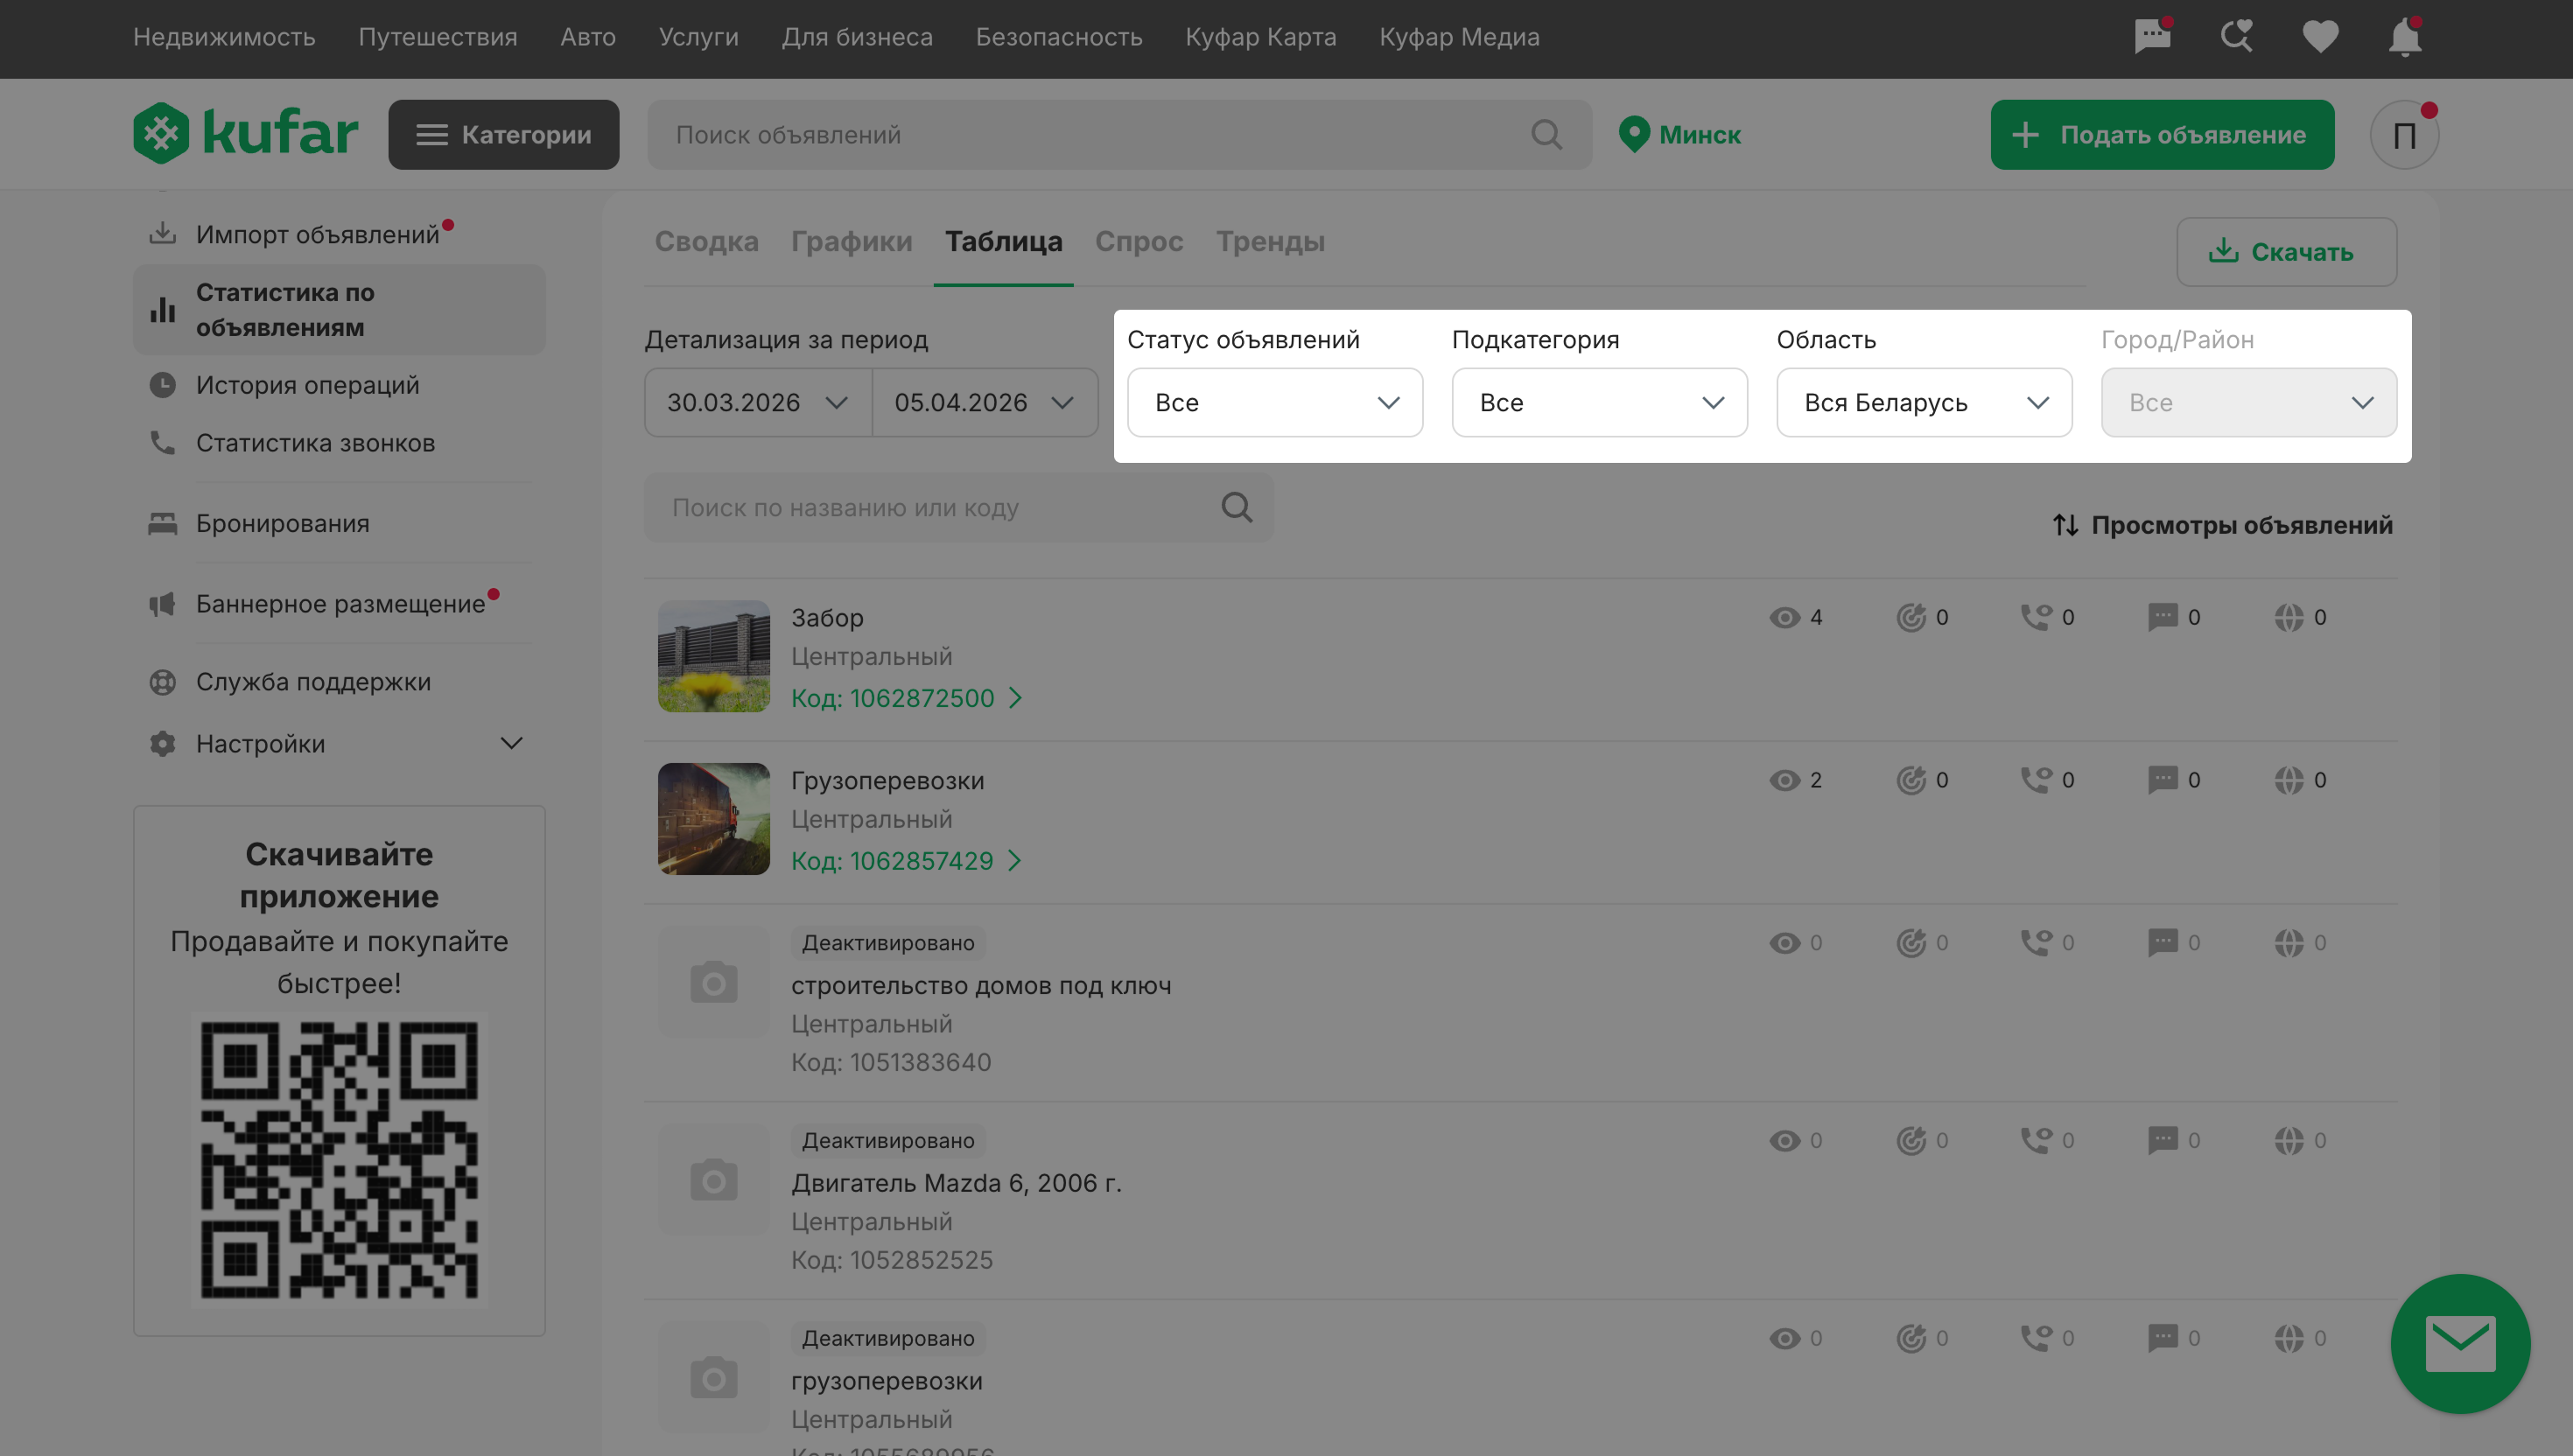Click the sort arrows icon near Просмотры объявлений

pos(2065,525)
